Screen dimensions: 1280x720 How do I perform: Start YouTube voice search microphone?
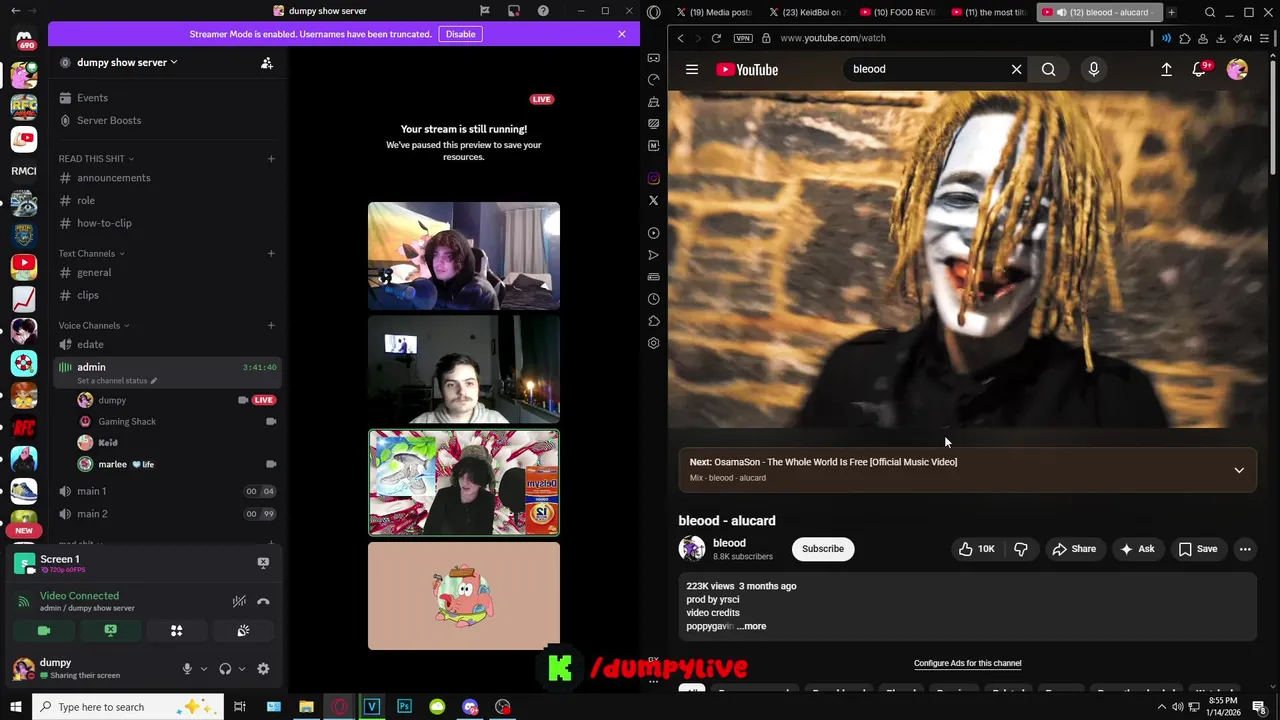pos(1093,69)
